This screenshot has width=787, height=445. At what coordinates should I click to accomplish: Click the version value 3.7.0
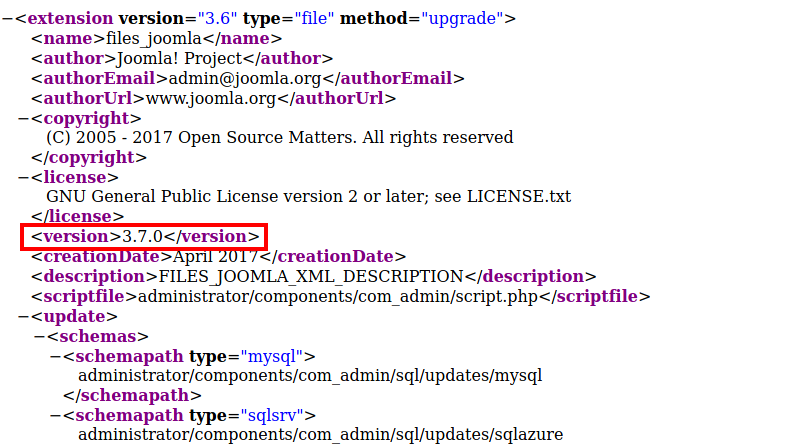[x=143, y=236]
